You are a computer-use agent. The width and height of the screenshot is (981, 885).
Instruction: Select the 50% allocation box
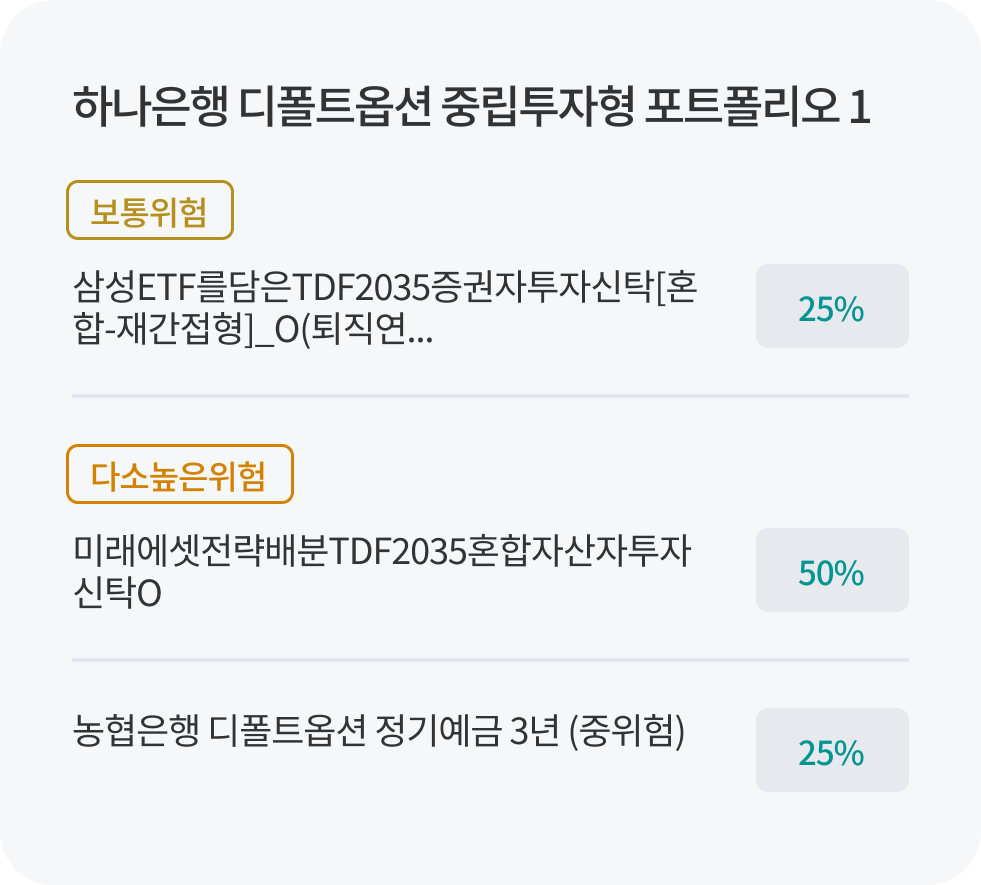(831, 571)
